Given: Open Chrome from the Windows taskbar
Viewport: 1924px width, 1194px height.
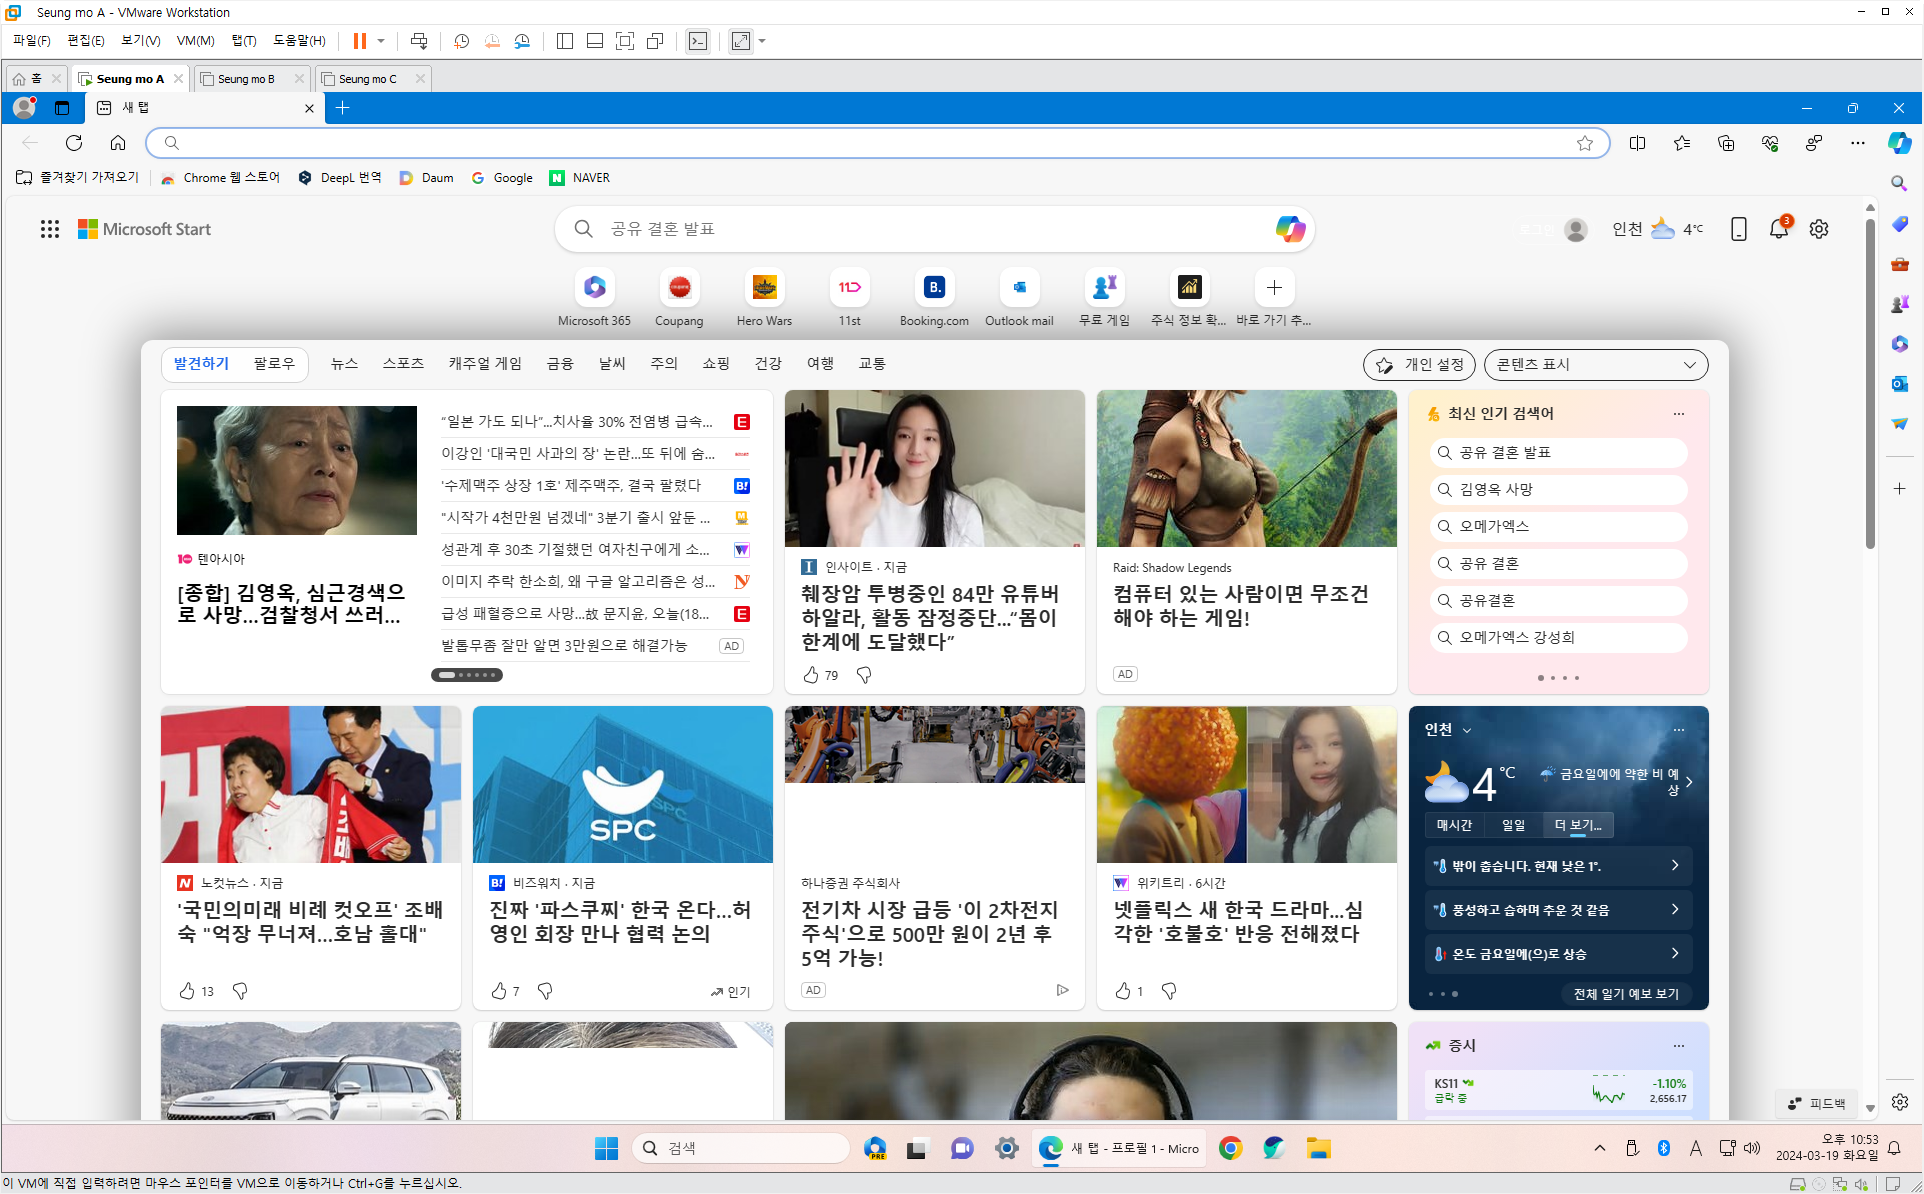Looking at the screenshot, I should (x=1230, y=1148).
